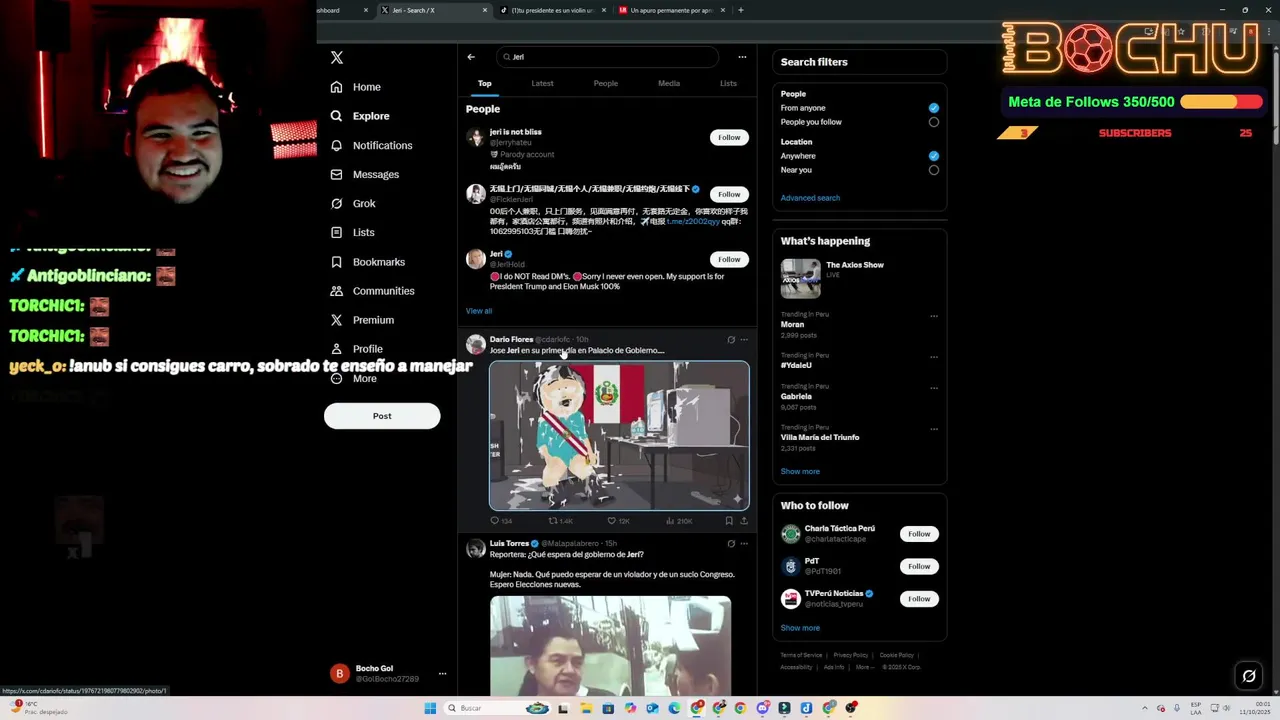Open Bookmarks in sidebar
This screenshot has width=1280, height=720.
pos(367,262)
